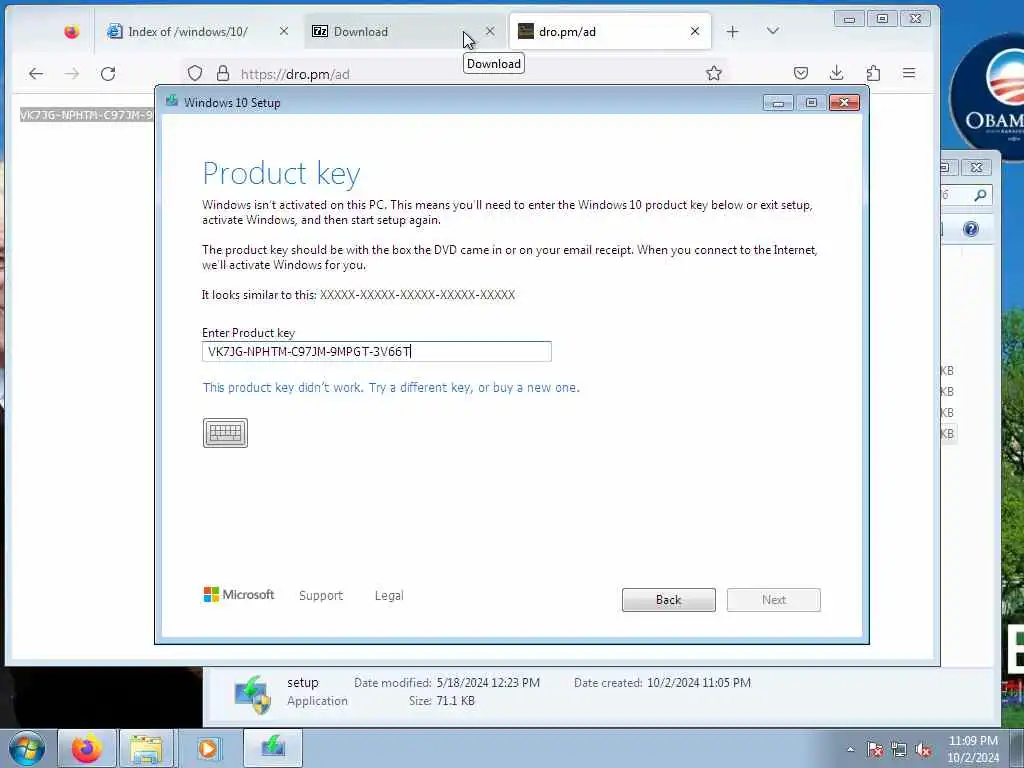Close the Download tab
The image size is (1024, 768).
(x=490, y=31)
